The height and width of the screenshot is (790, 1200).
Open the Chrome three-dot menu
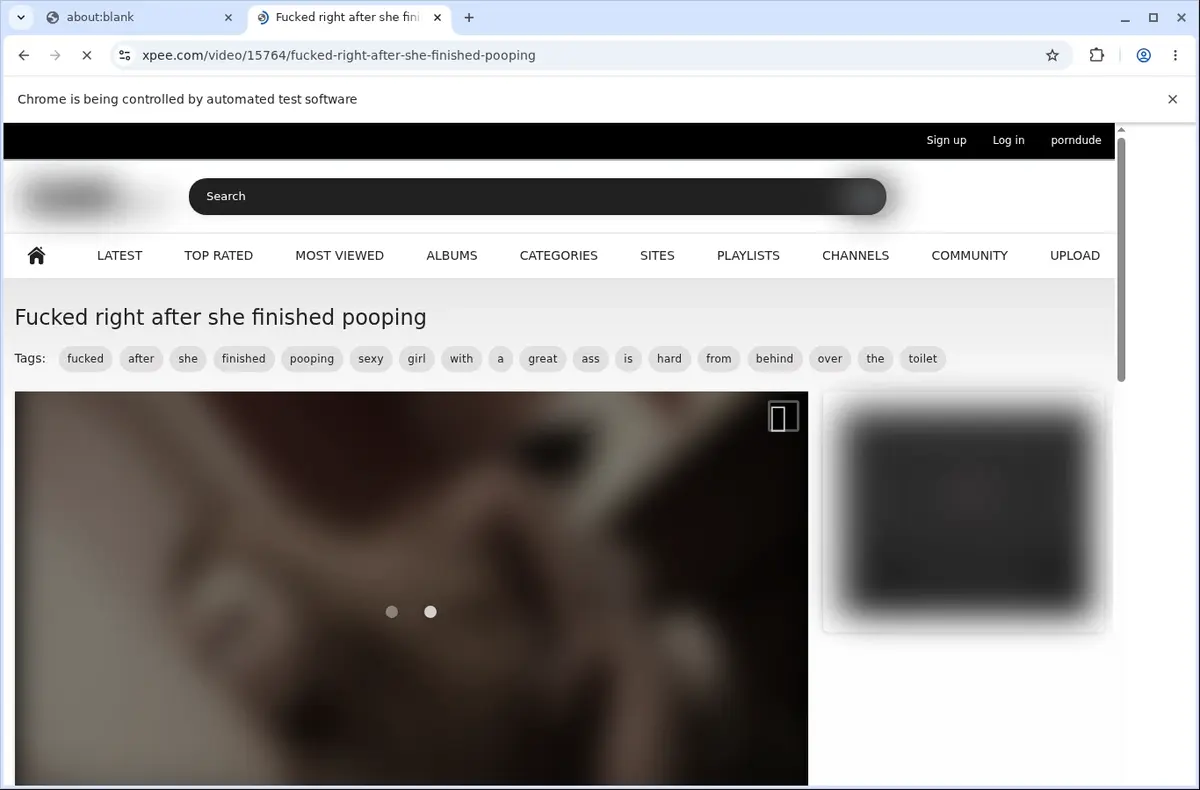[1174, 56]
